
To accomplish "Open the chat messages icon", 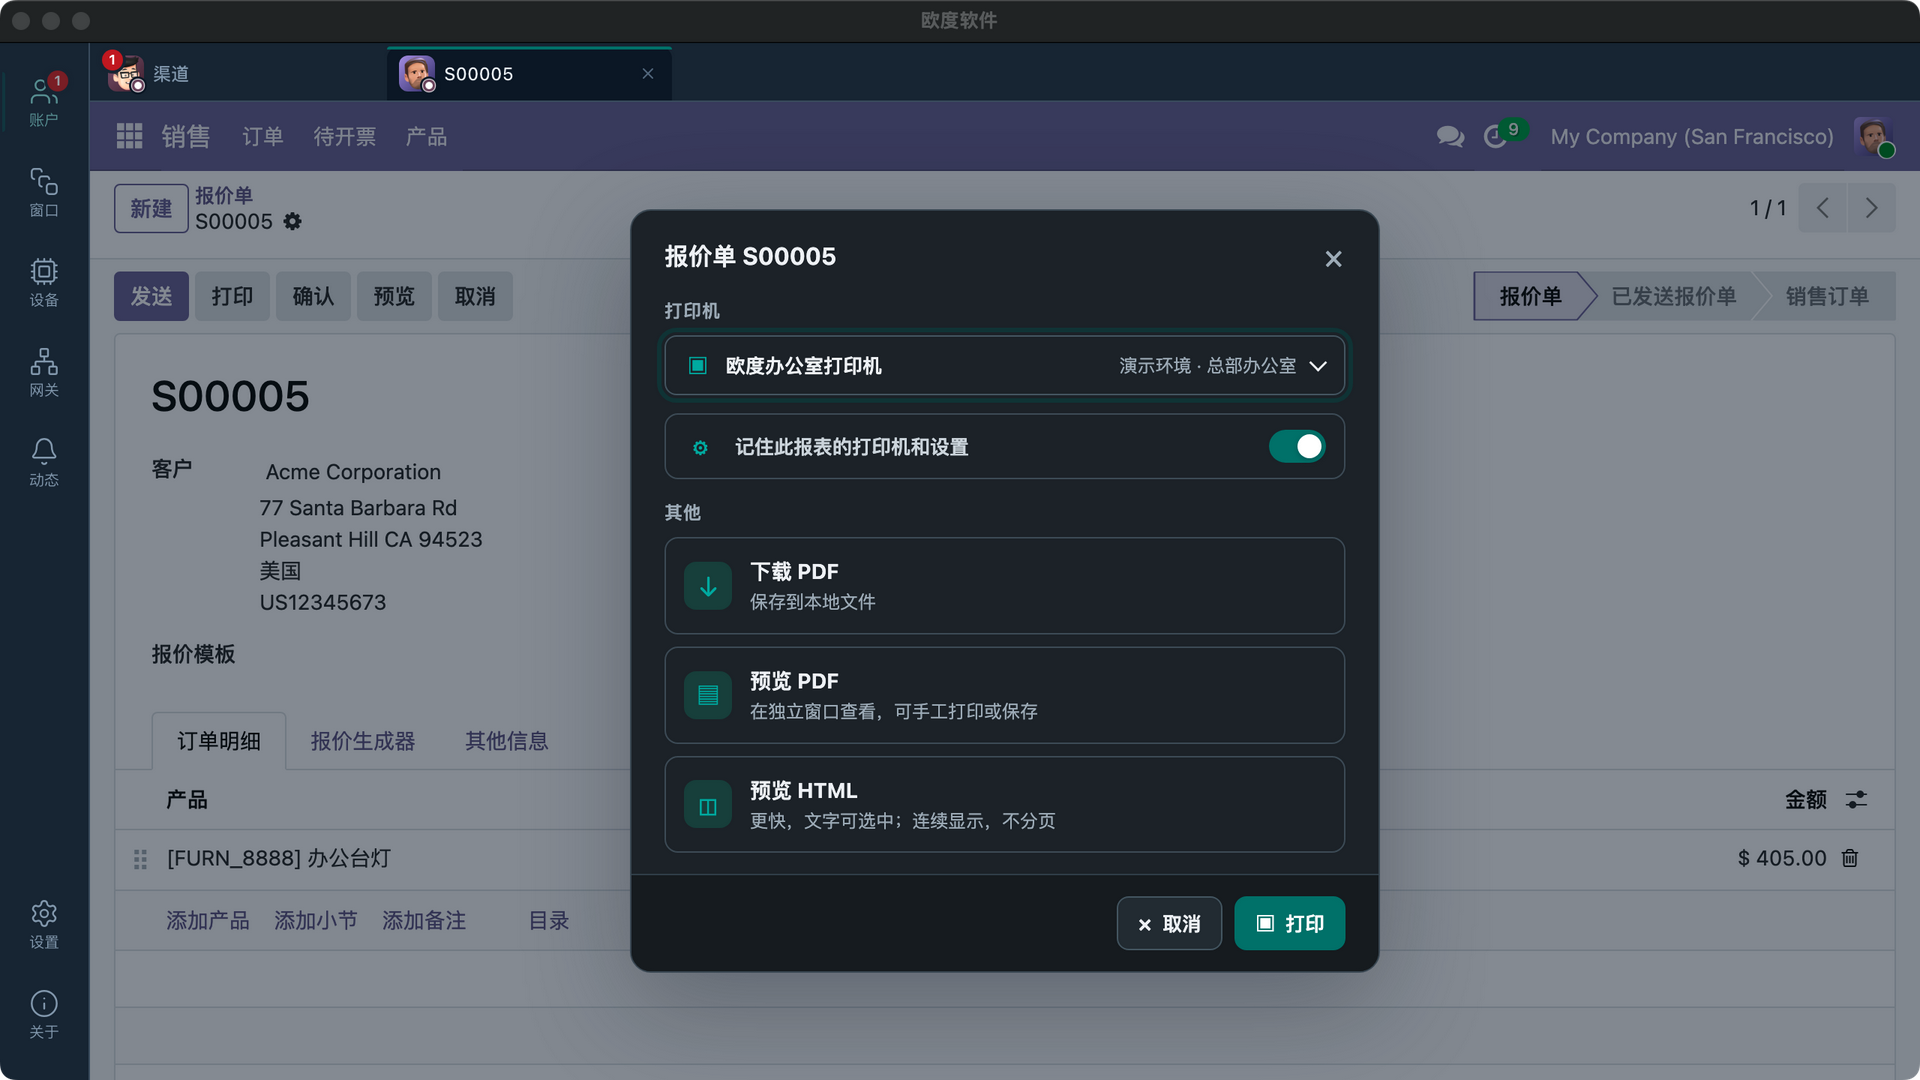I will 1450,136.
